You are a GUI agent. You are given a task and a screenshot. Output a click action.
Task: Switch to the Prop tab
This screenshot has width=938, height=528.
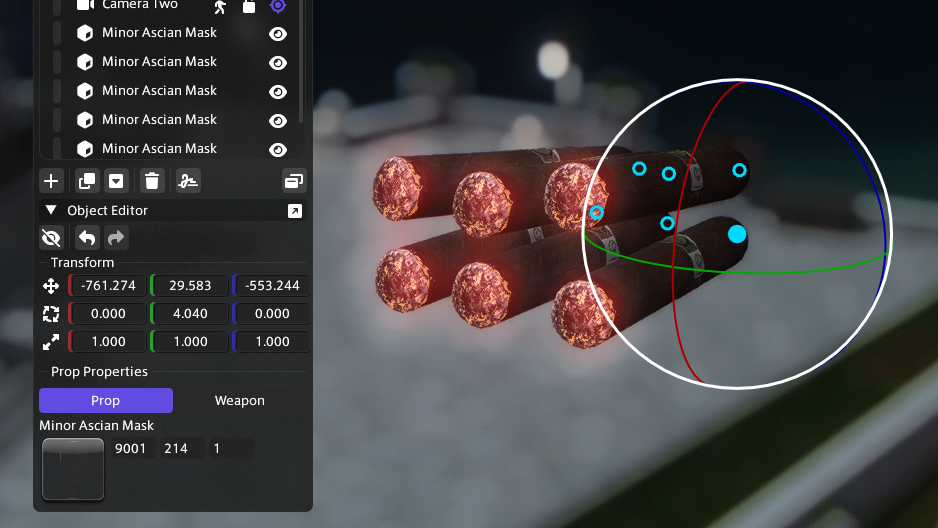(106, 401)
